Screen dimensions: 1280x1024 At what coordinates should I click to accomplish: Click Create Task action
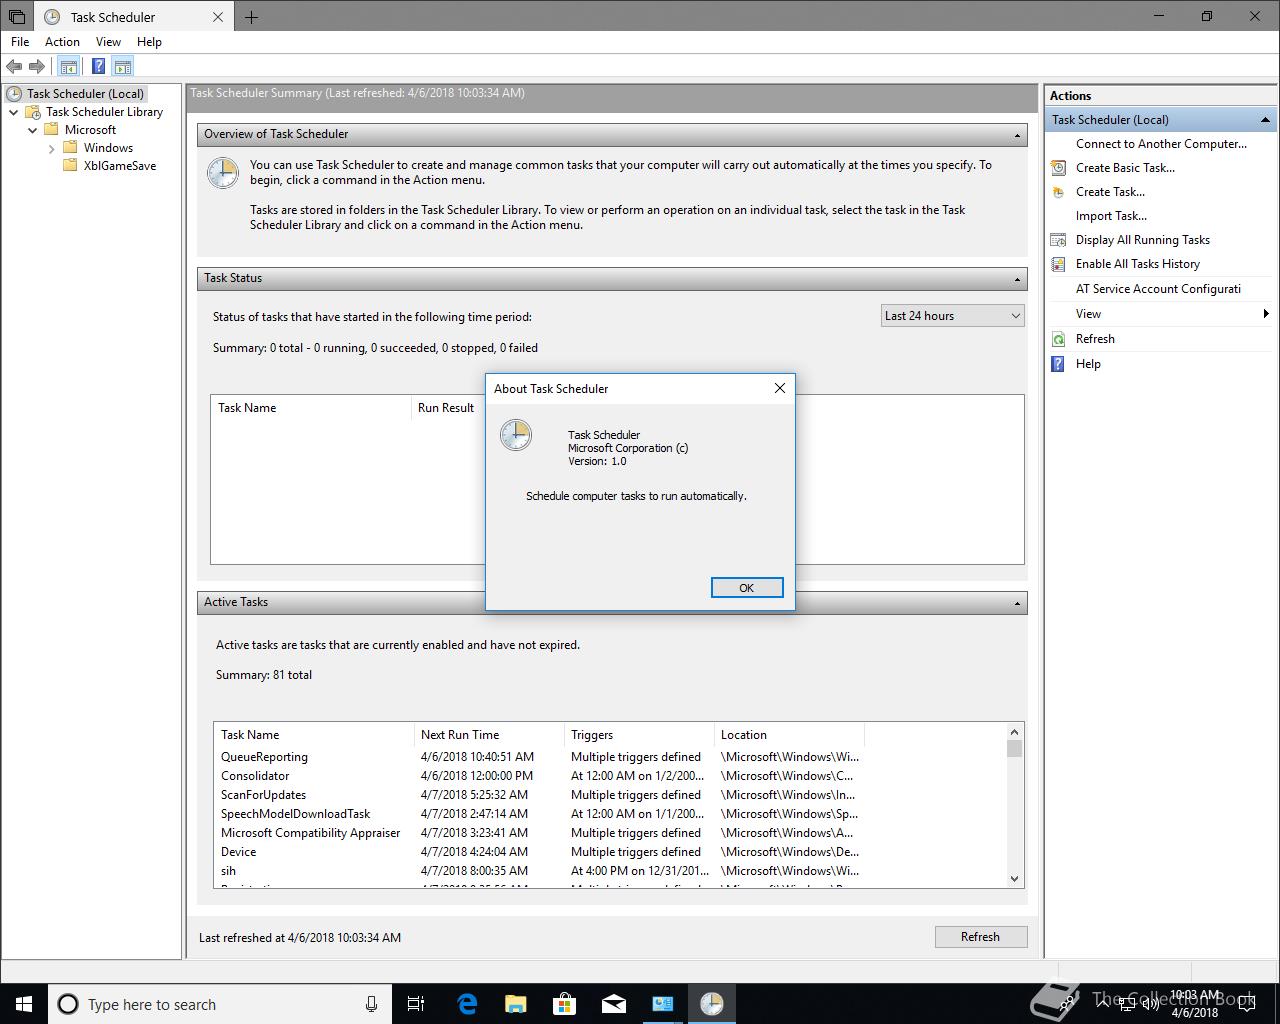coord(1110,192)
